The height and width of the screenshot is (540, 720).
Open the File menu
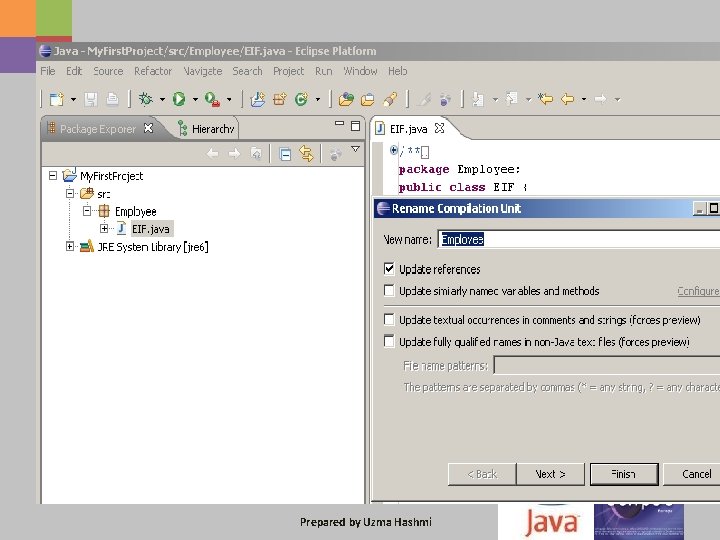pos(48,71)
